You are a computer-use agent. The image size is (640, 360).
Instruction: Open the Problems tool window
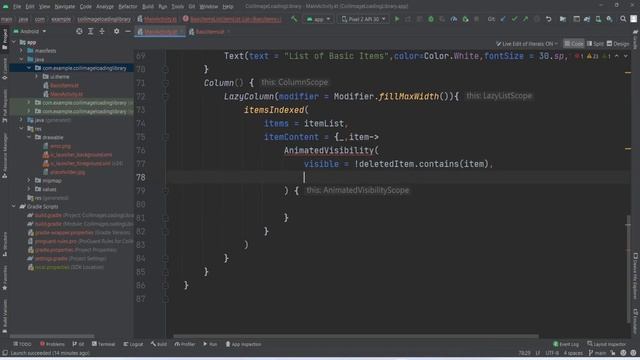(x=52, y=344)
